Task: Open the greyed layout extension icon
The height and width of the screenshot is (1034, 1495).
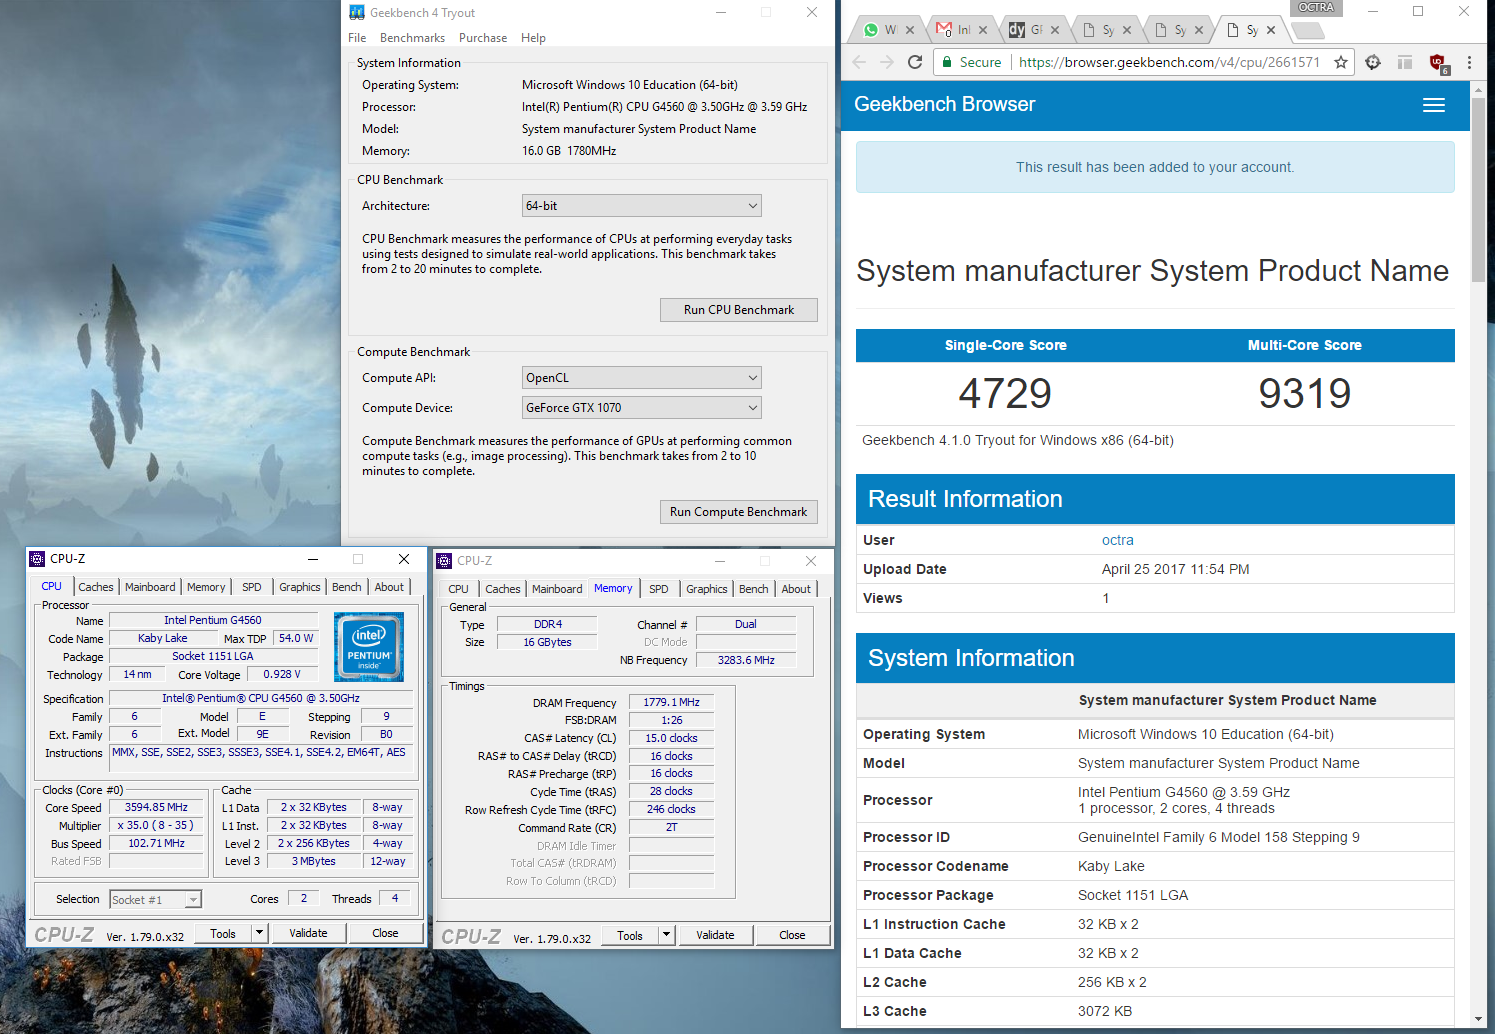Action: pyautogui.click(x=1405, y=62)
